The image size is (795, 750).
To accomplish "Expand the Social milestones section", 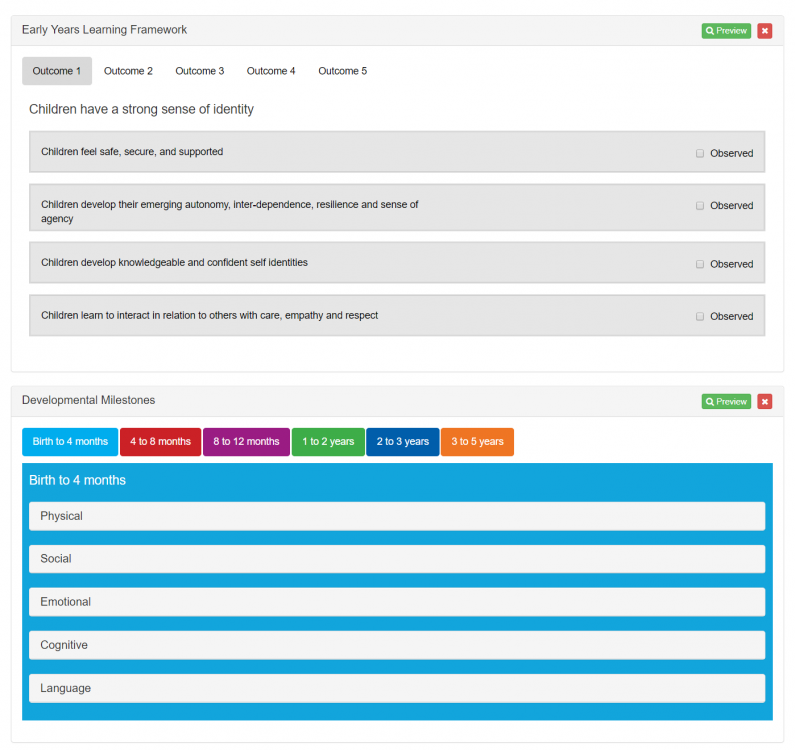I will pos(396,559).
